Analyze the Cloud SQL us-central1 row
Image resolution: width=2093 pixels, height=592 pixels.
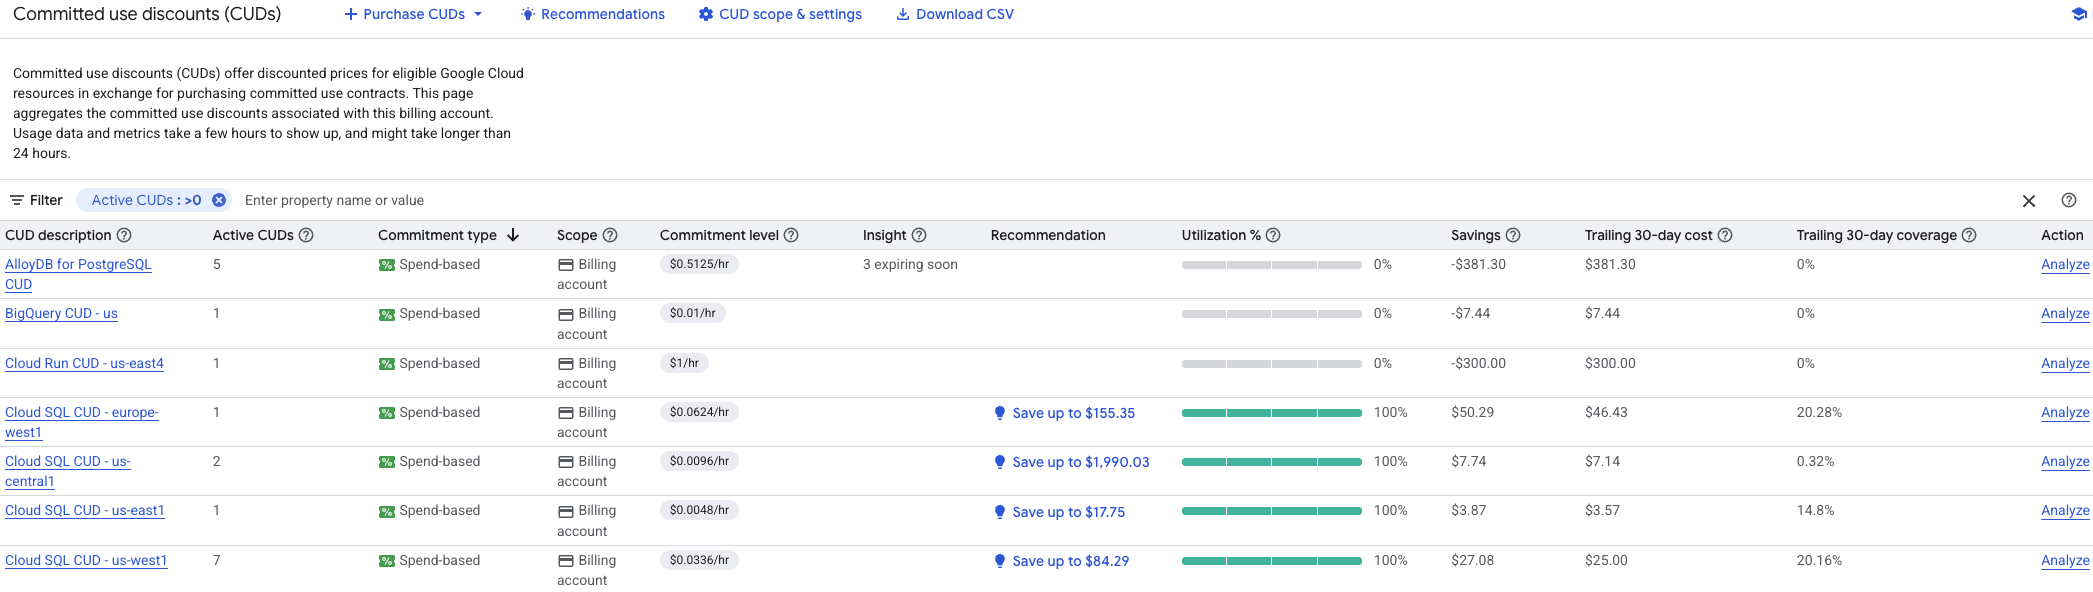pyautogui.click(x=2065, y=461)
